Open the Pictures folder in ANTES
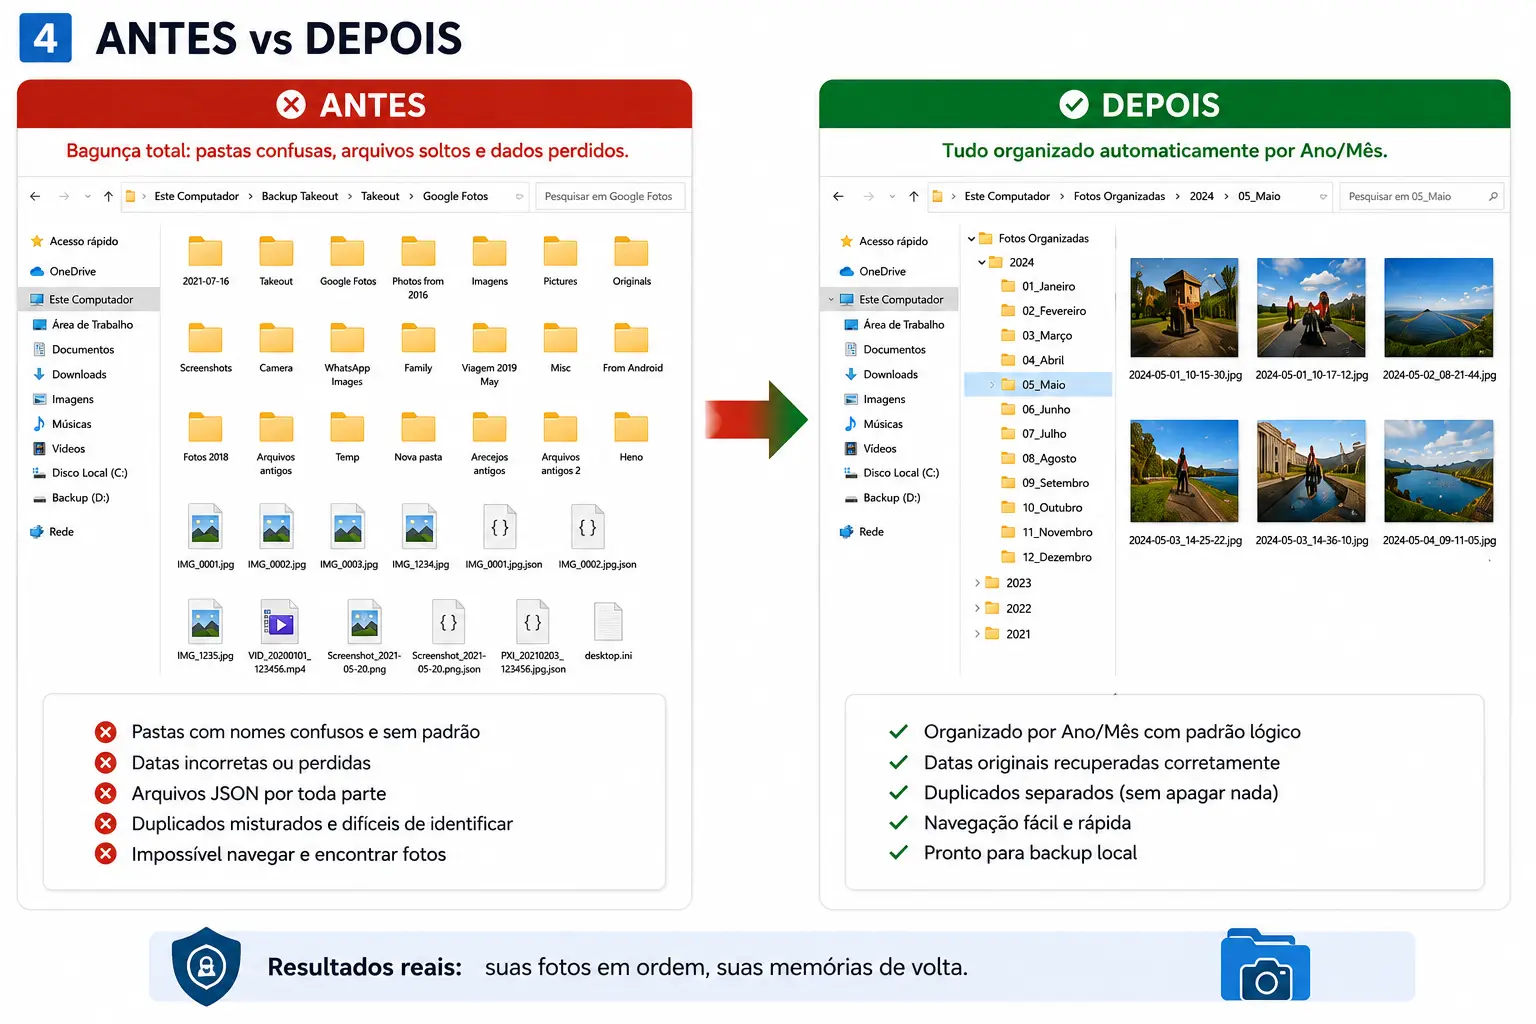Image resolution: width=1536 pixels, height=1024 pixels. pyautogui.click(x=560, y=261)
